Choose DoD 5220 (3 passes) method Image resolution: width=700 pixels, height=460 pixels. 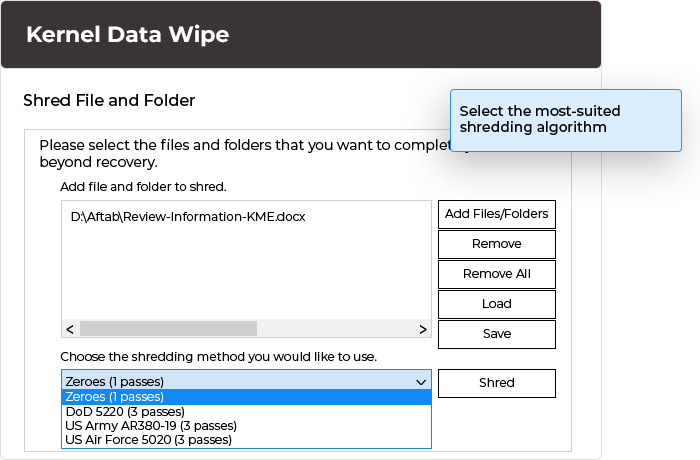click(x=246, y=411)
